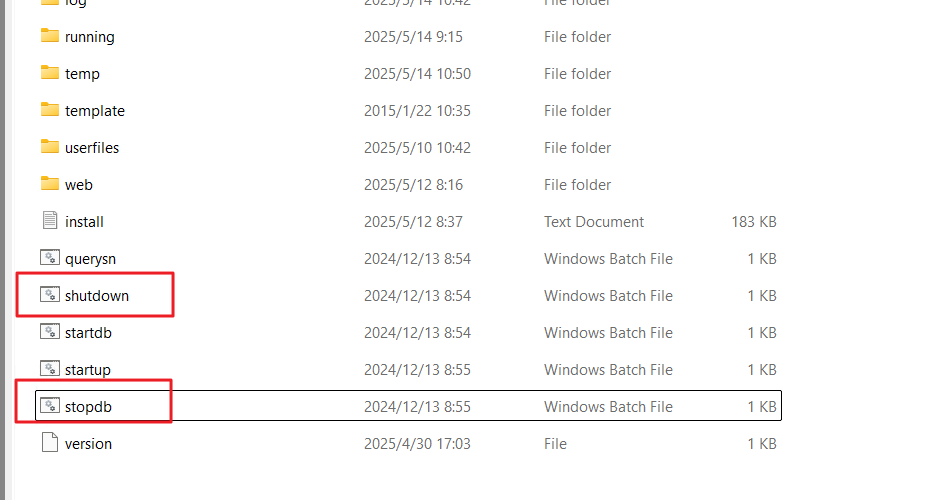Viewport: 935px width, 500px height.
Task: Select the running folder icon
Action: coord(49,36)
